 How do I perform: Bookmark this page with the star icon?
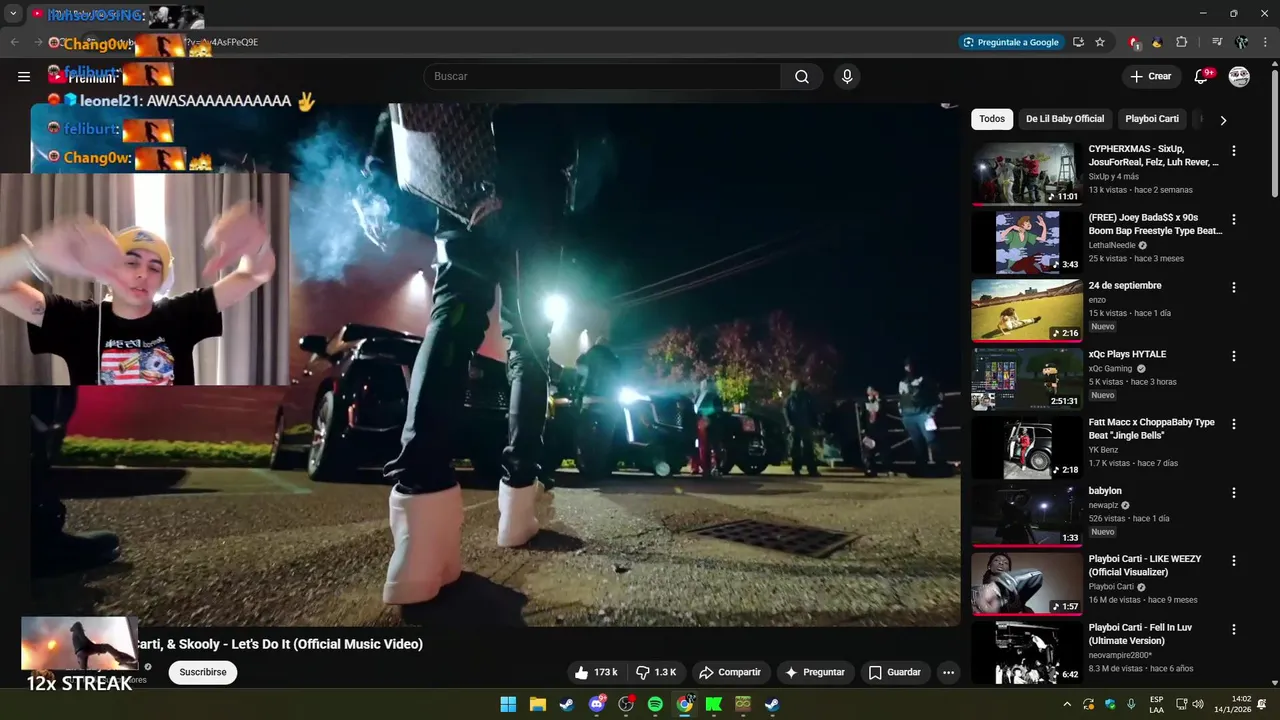pyautogui.click(x=1100, y=42)
